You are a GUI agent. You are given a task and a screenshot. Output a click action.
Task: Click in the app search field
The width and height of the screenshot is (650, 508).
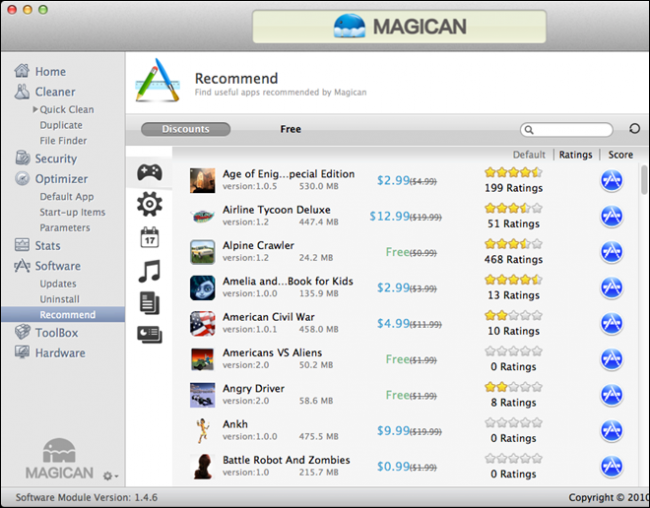click(x=566, y=129)
